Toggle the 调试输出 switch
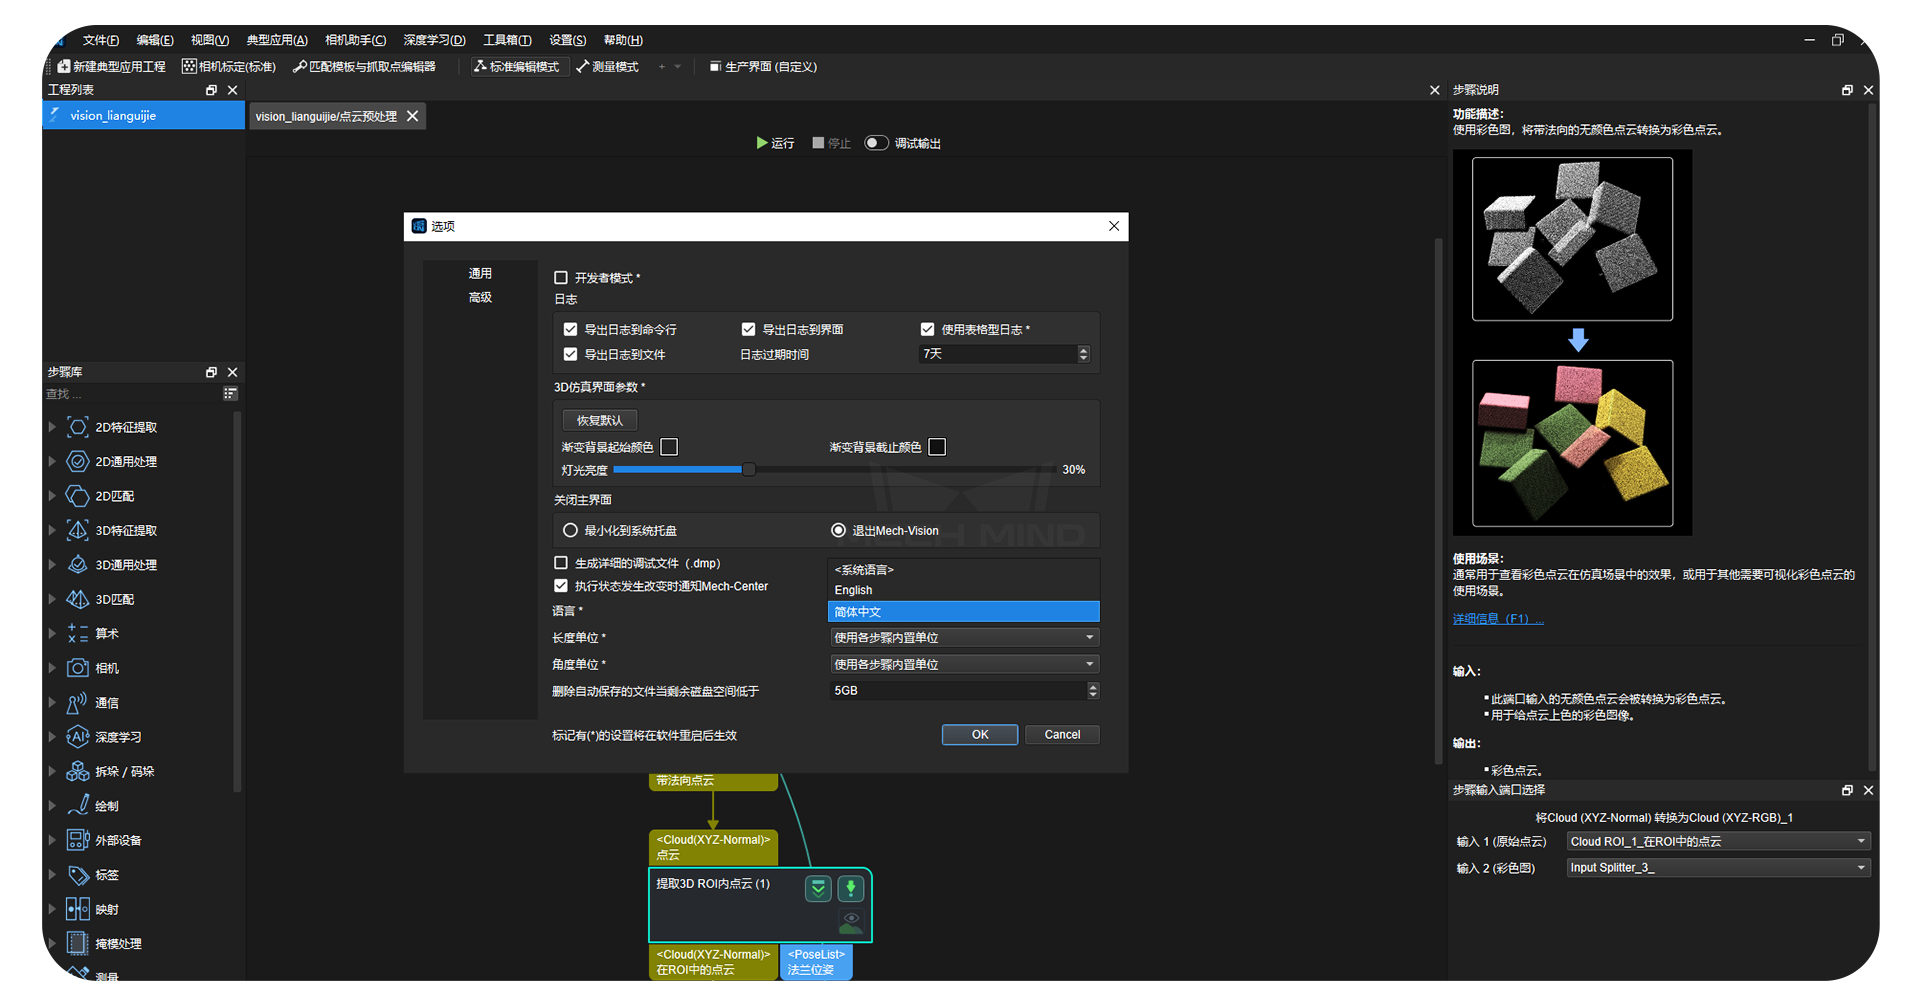 click(876, 143)
